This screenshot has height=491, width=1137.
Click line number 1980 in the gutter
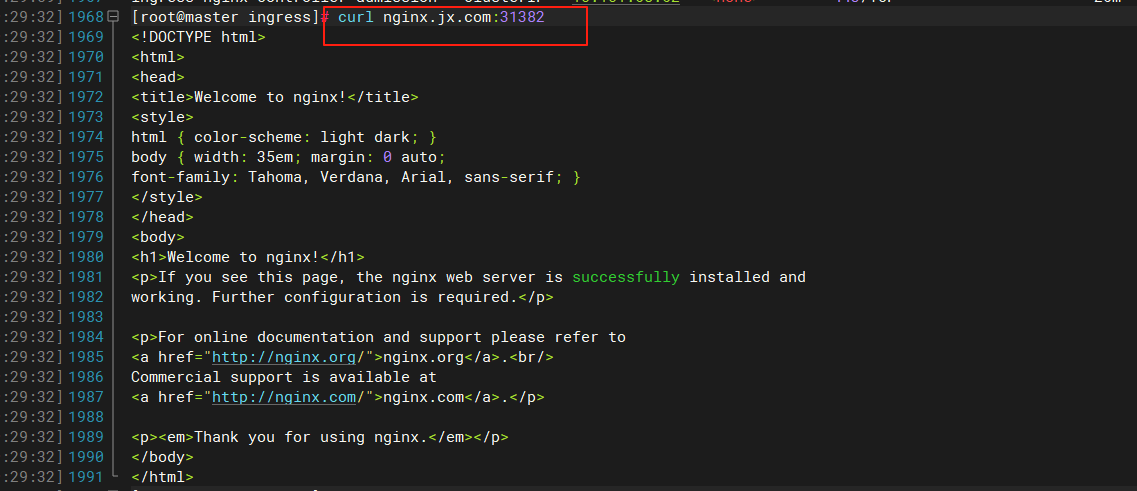[x=86, y=257]
